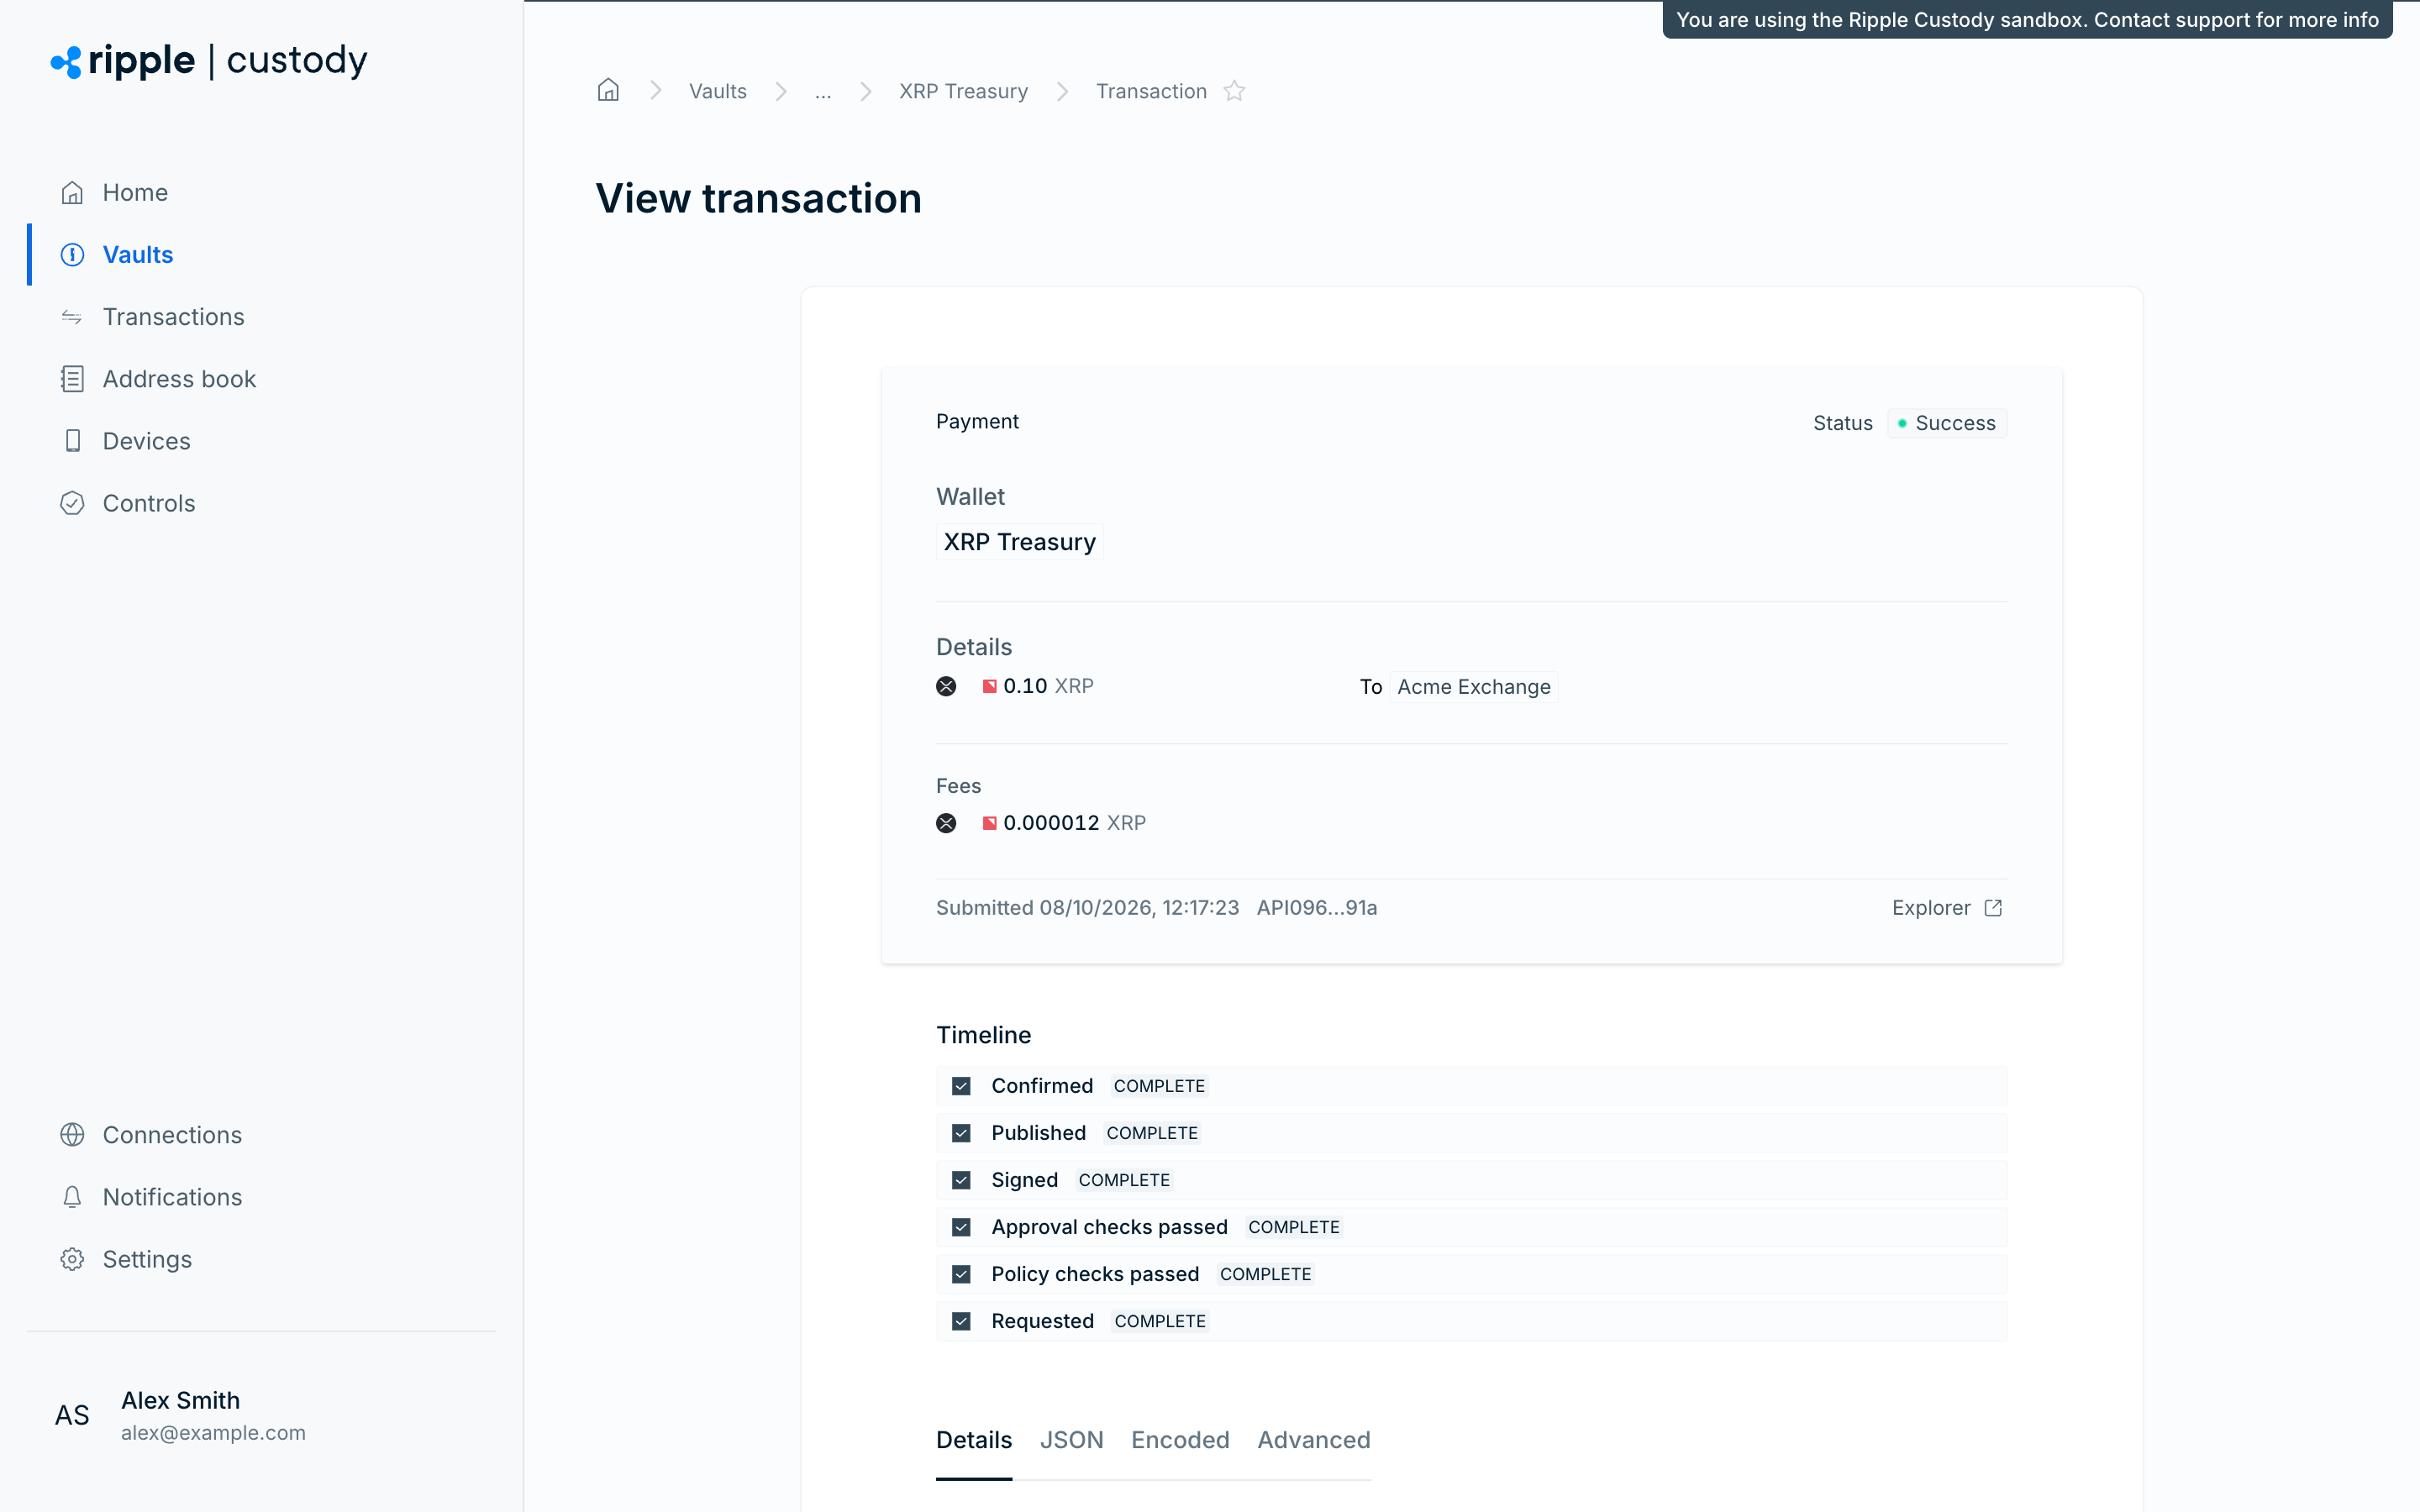
Task: Click the sandbox notice banner
Action: pos(2027,20)
